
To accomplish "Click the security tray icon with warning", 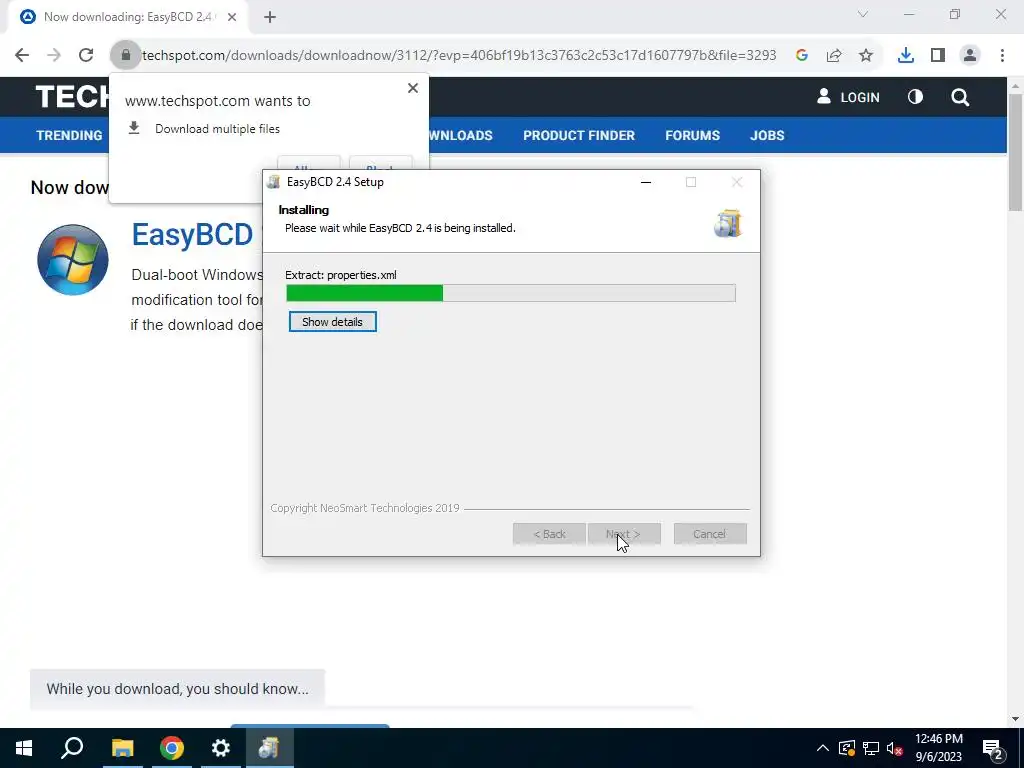I will point(847,748).
